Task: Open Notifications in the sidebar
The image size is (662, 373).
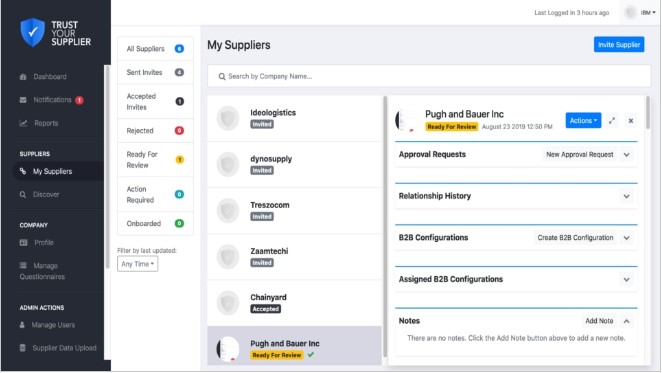Action: click(x=52, y=100)
